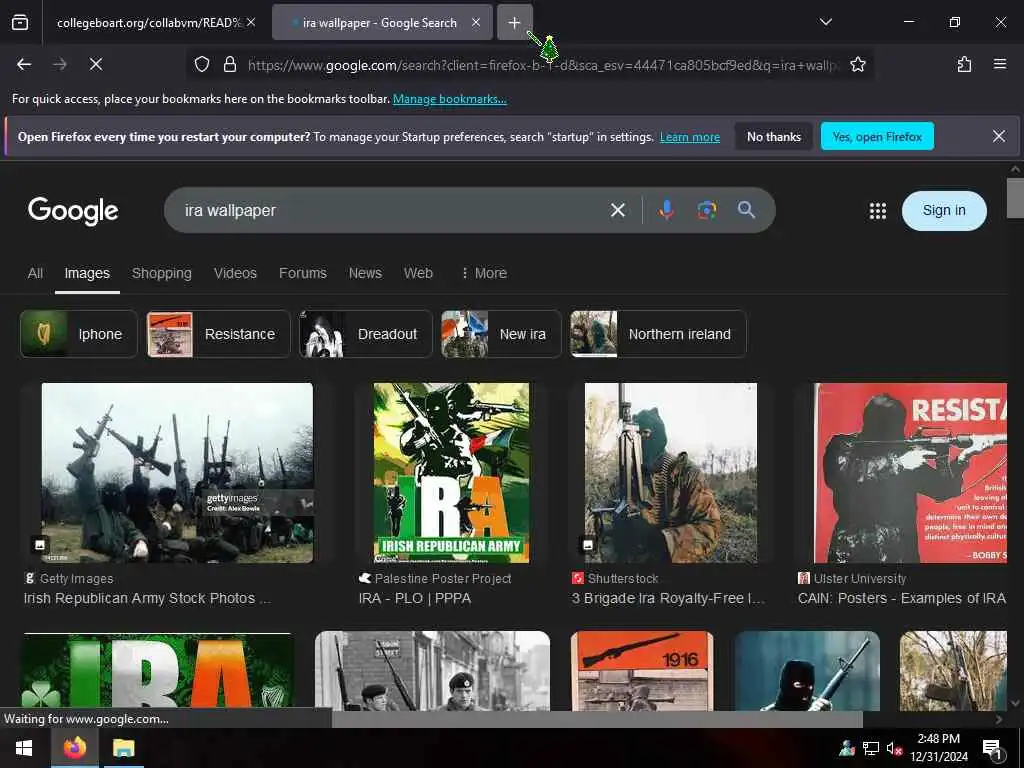Open File Explorer from taskbar
This screenshot has height=768, width=1024.
pyautogui.click(x=123, y=748)
